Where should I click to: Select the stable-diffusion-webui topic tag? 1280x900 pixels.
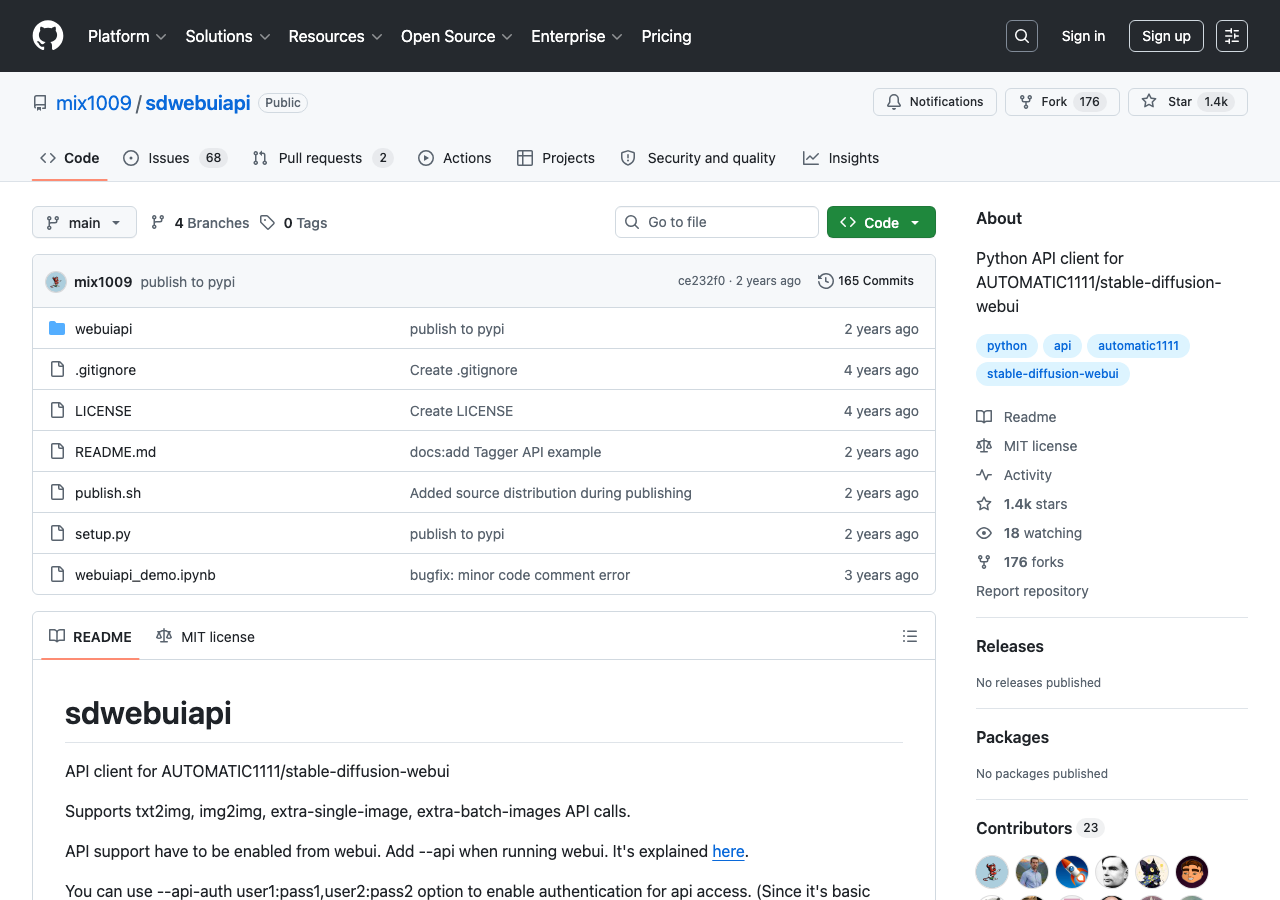[1053, 374]
